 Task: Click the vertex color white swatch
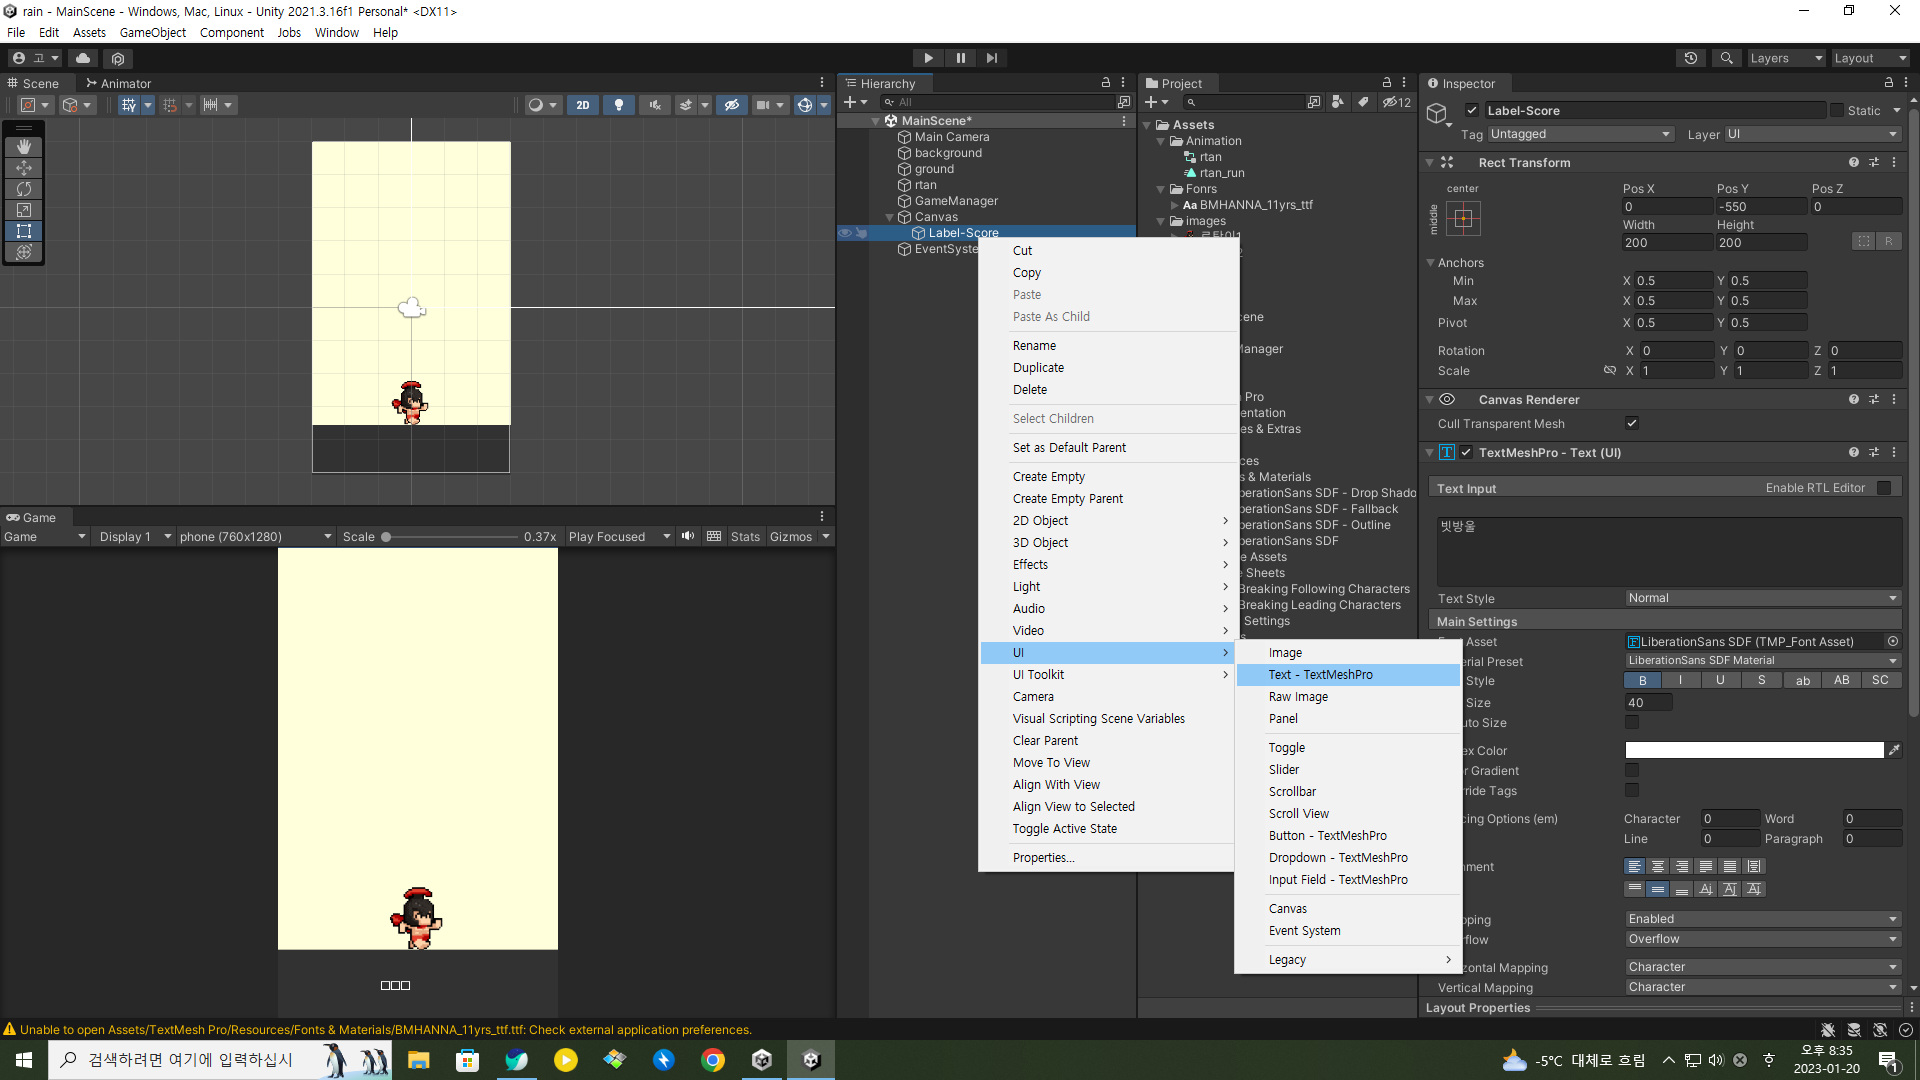click(1754, 750)
